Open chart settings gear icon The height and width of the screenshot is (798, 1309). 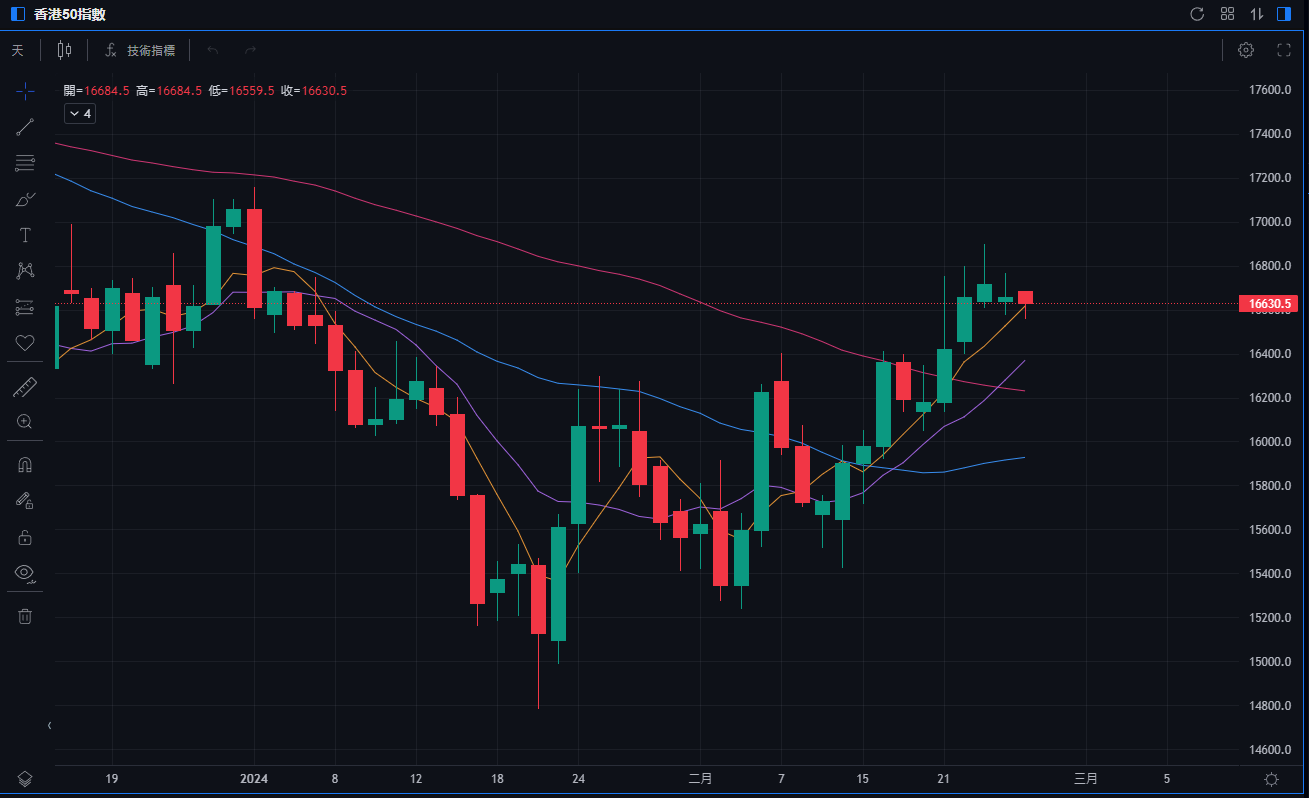[1246, 50]
